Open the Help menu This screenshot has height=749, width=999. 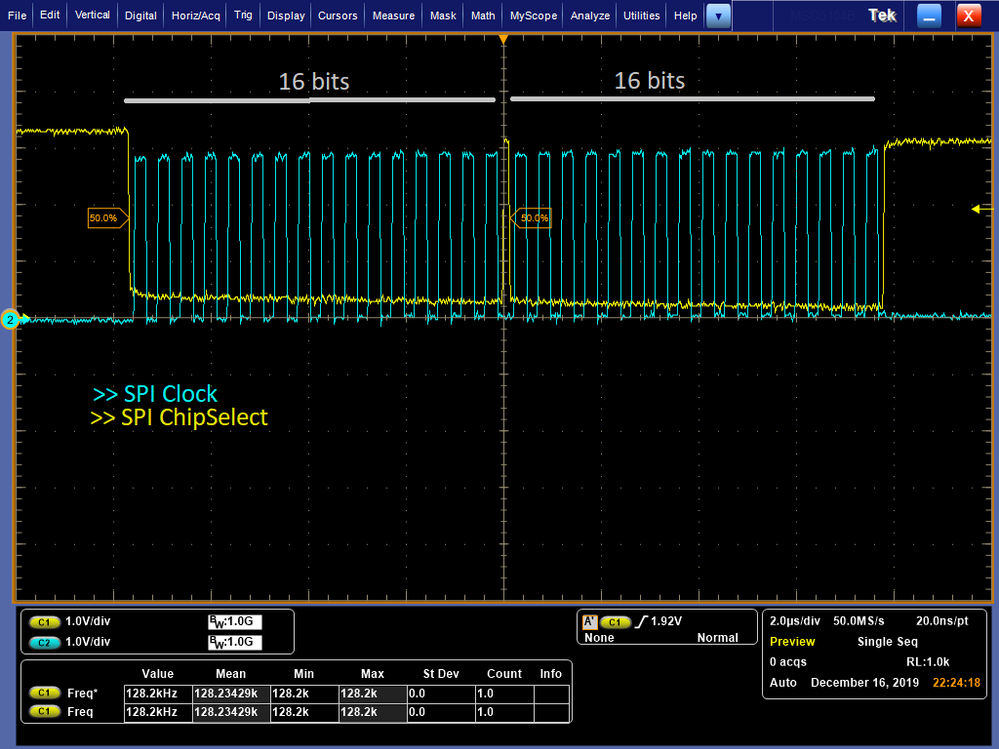(686, 15)
